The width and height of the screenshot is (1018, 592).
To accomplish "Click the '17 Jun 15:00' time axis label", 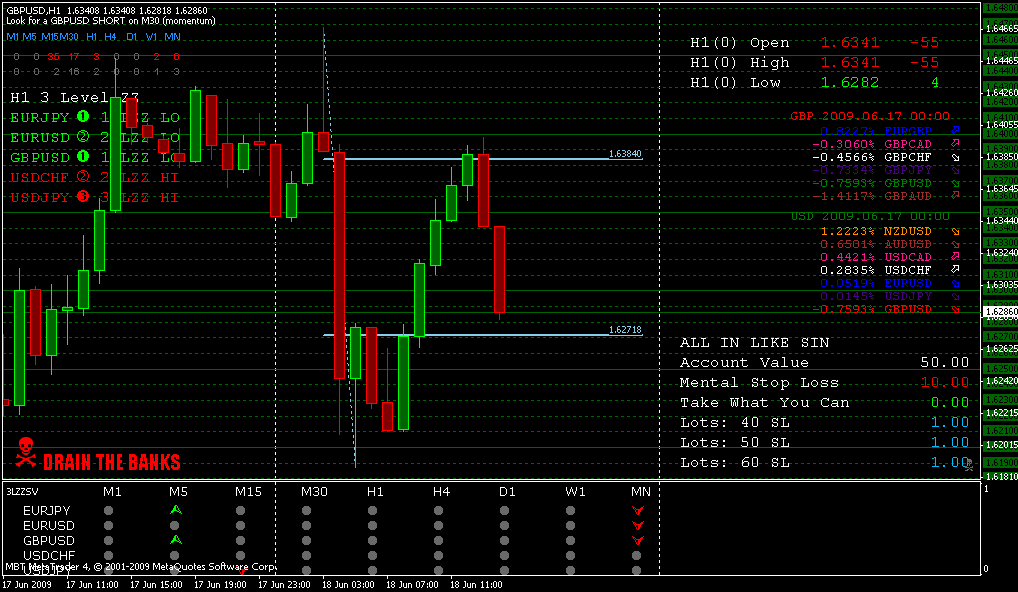I will click(156, 584).
